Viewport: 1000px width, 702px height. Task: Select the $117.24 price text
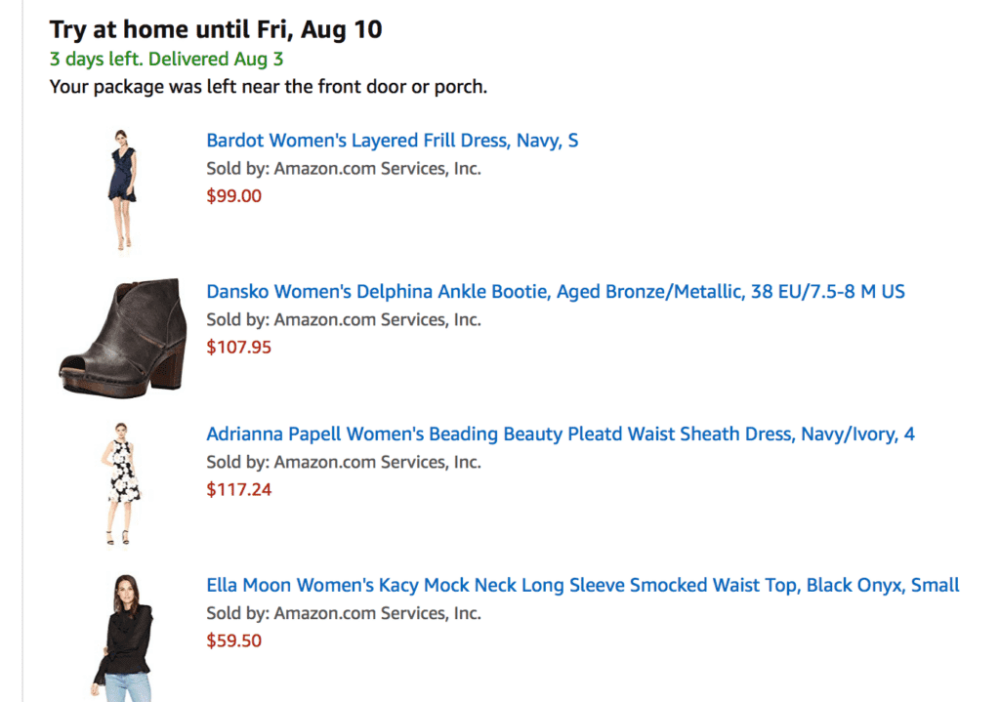pyautogui.click(x=239, y=491)
